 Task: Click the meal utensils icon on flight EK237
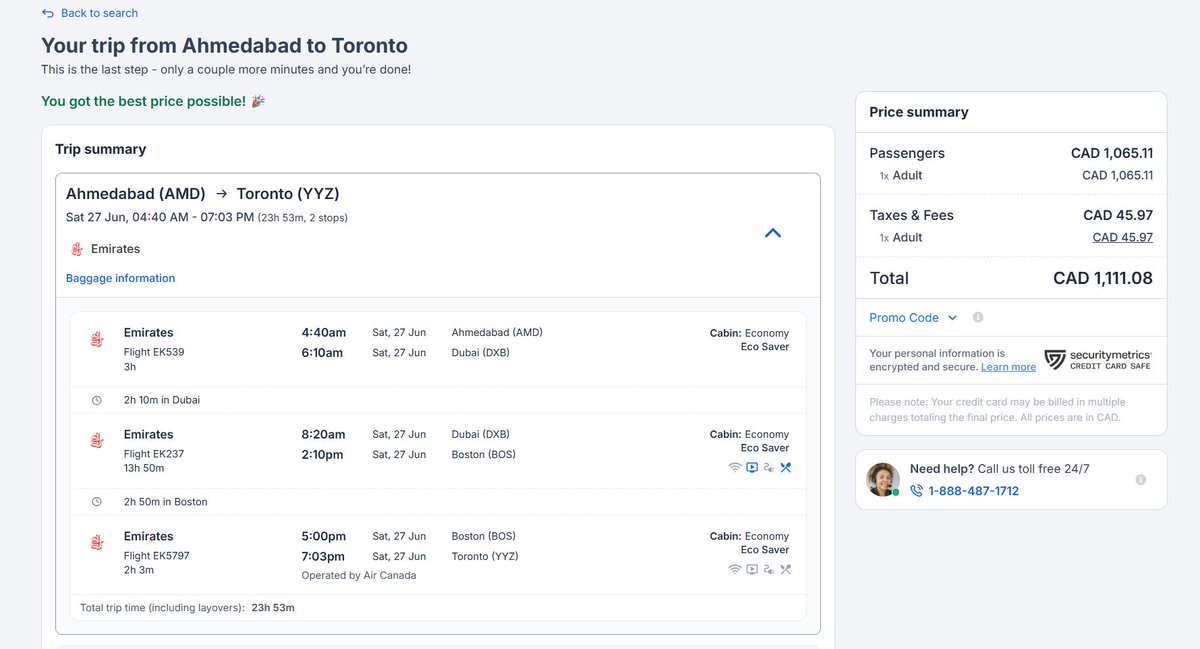[x=786, y=467]
